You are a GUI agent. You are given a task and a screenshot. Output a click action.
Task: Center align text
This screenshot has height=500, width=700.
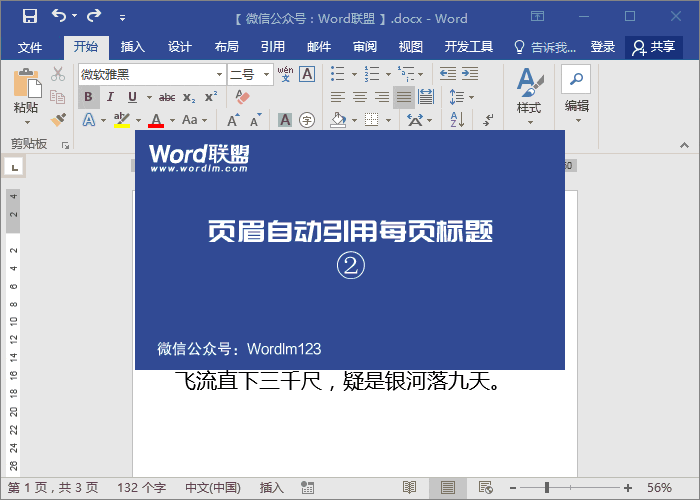pyautogui.click(x=360, y=97)
